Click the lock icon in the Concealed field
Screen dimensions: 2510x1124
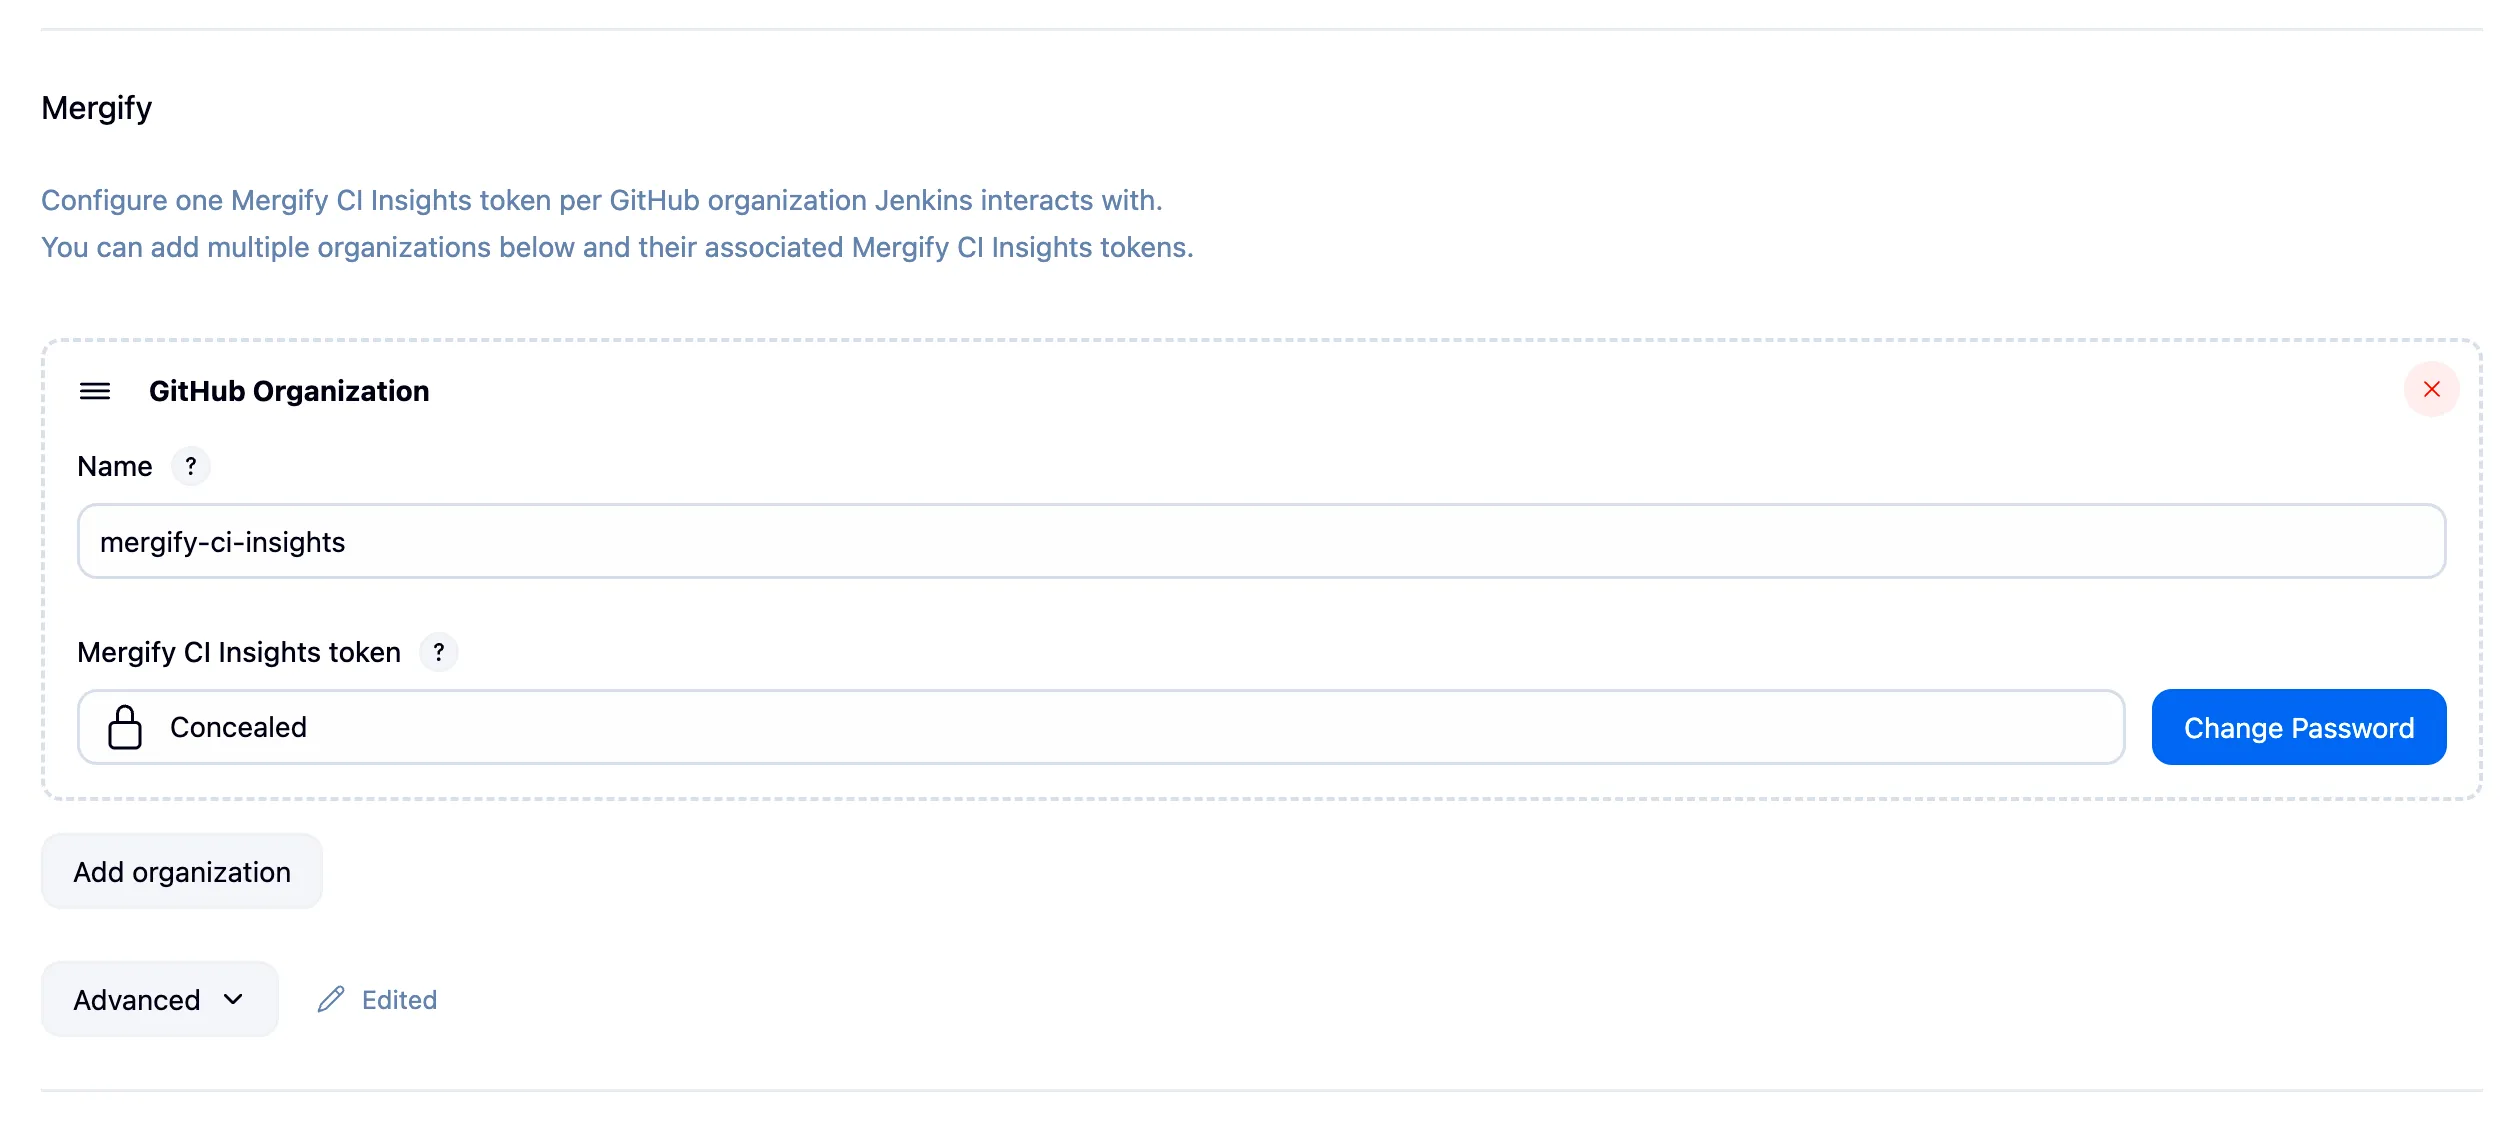tap(125, 727)
